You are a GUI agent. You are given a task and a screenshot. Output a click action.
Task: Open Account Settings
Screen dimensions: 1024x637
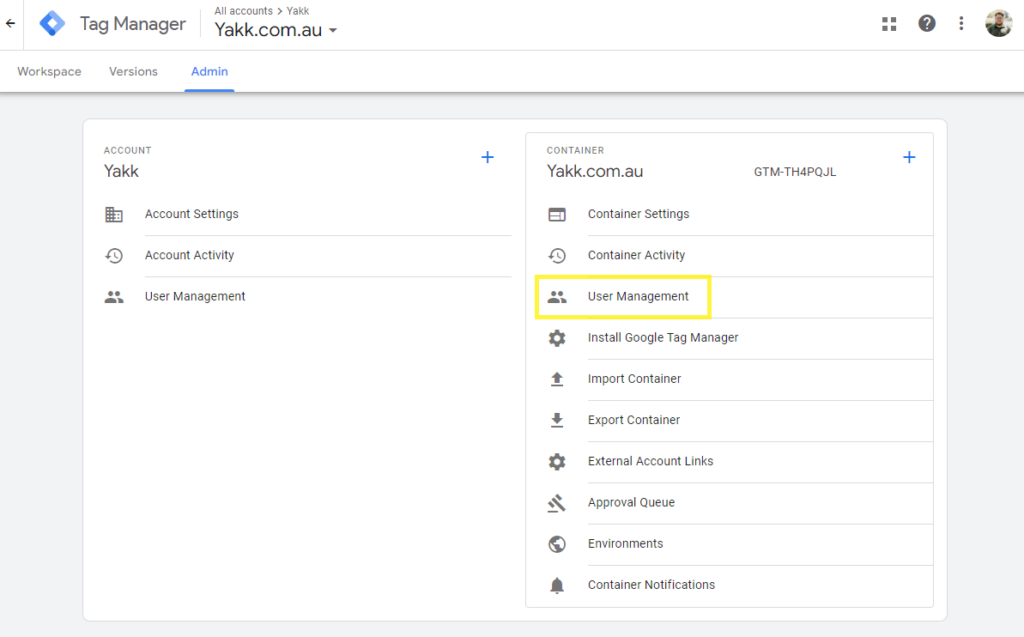(191, 214)
